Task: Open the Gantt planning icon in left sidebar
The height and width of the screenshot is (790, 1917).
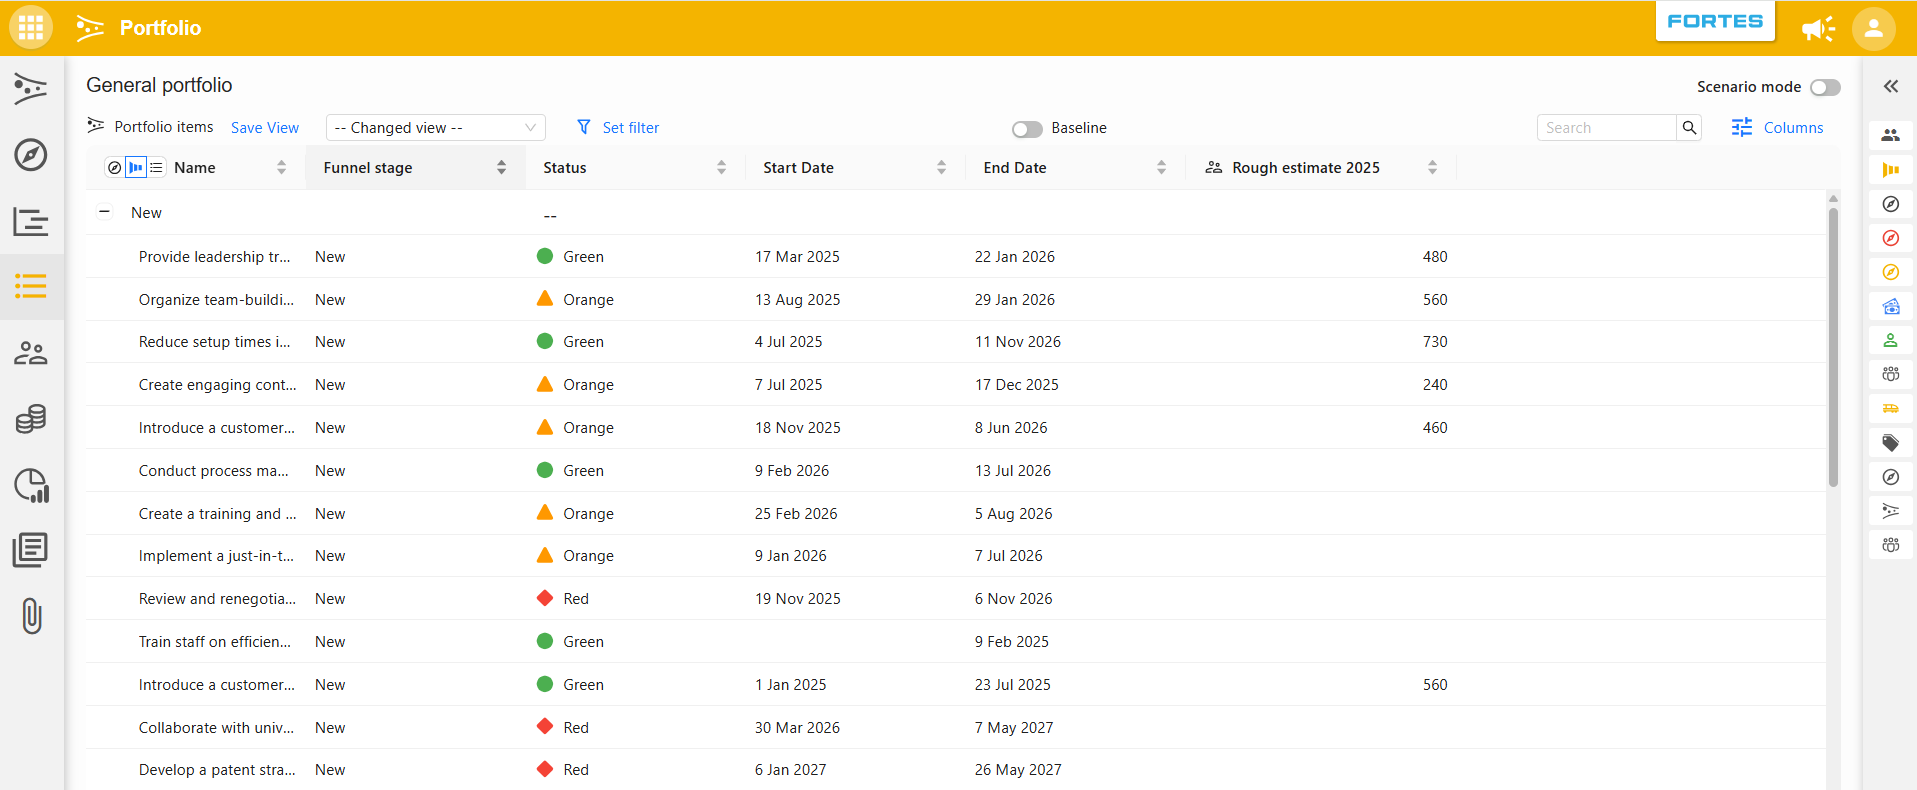Action: point(31,221)
